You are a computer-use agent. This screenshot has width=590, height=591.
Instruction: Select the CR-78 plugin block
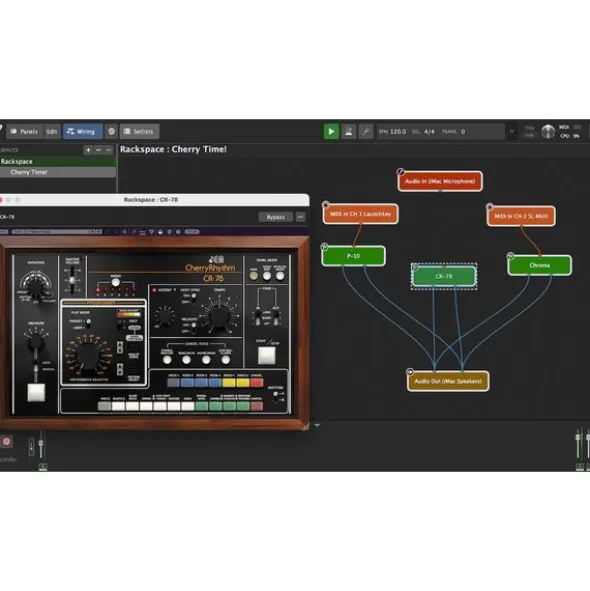pyautogui.click(x=444, y=276)
